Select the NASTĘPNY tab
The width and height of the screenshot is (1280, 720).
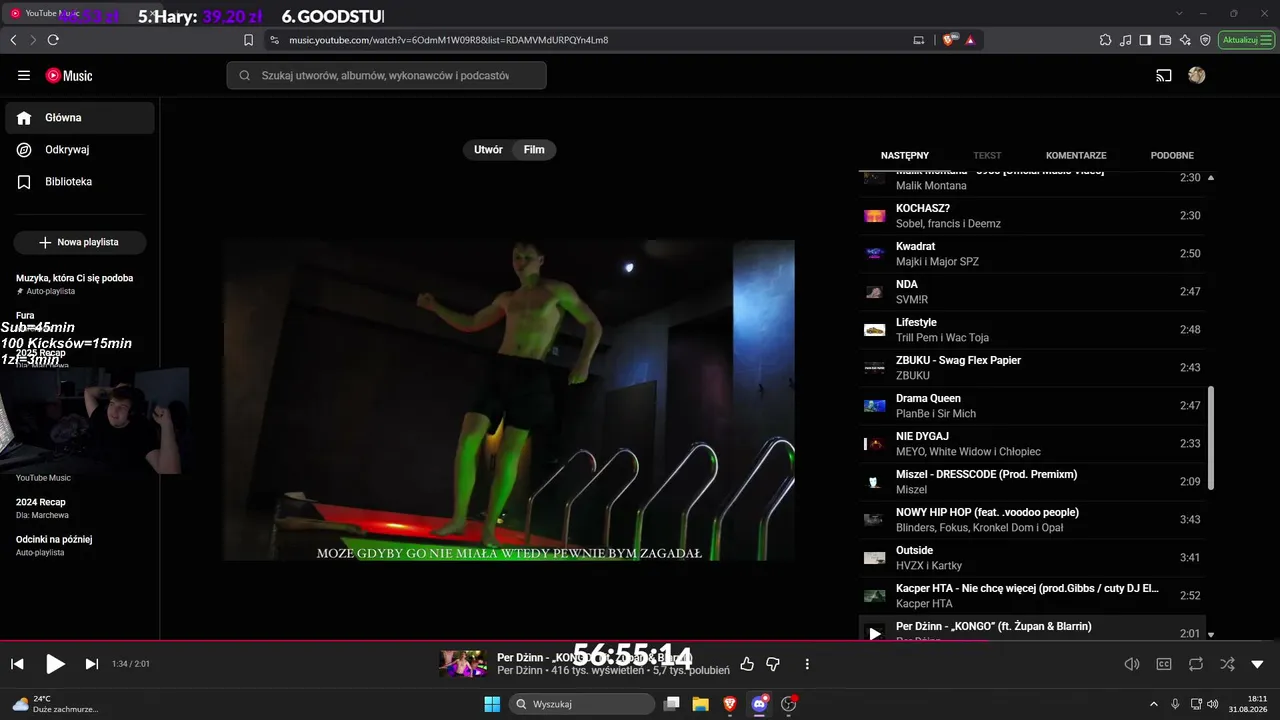point(905,156)
